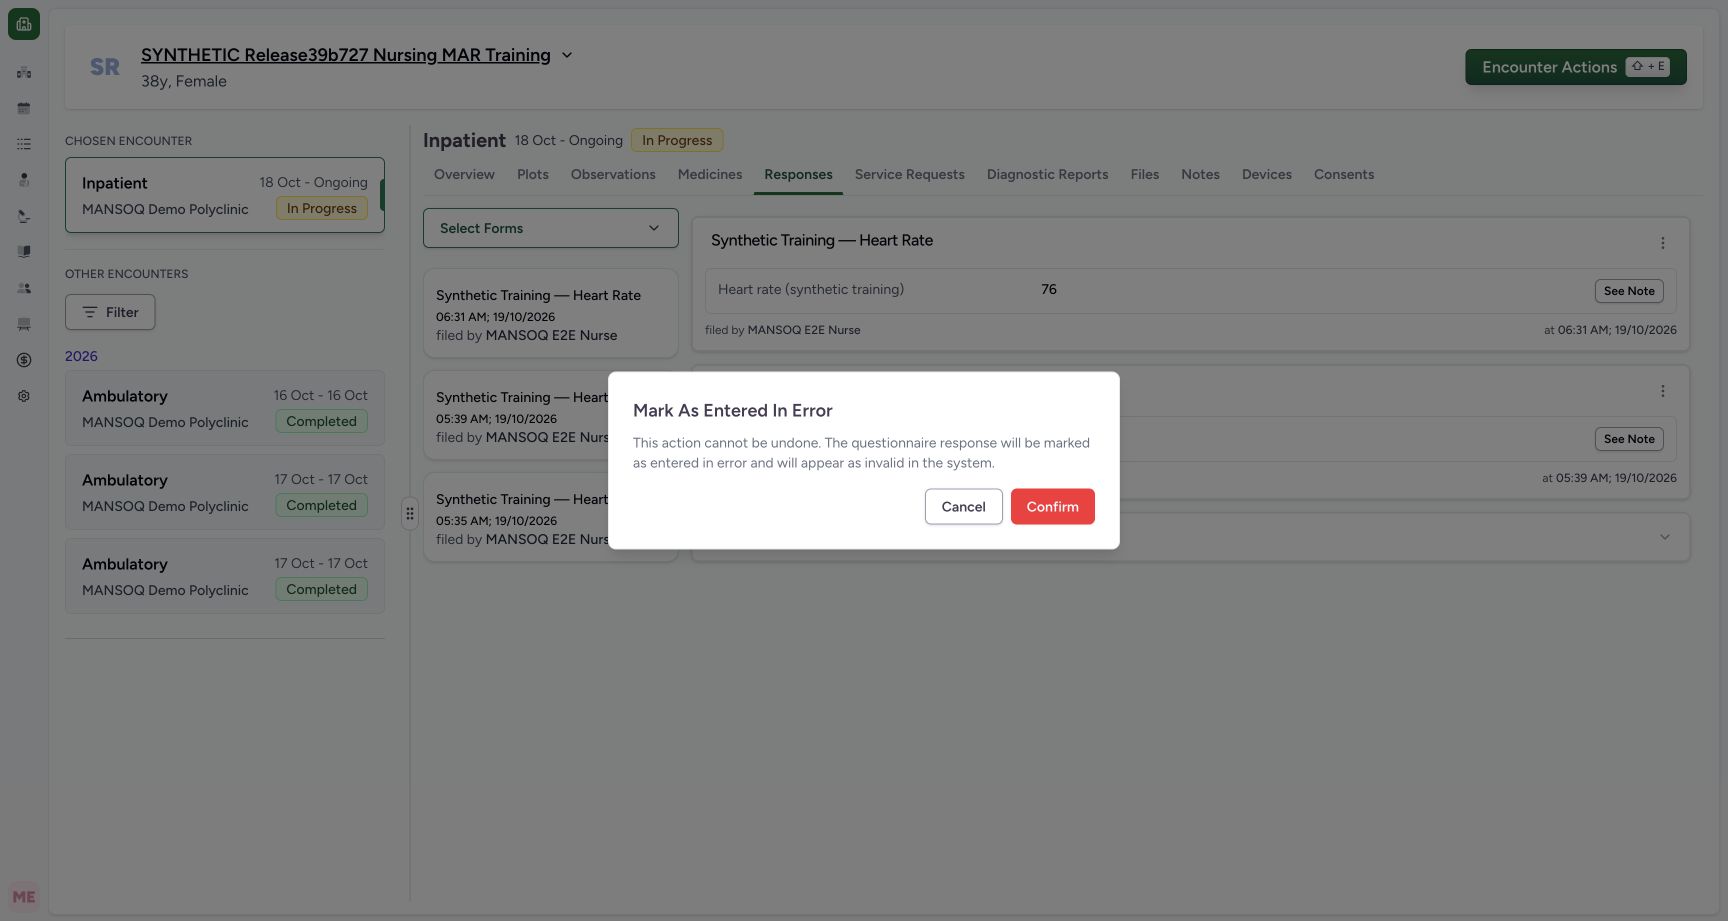Screen dimensions: 1728x921
Task: Expand the collapsed third response chevron
Action: point(1665,537)
